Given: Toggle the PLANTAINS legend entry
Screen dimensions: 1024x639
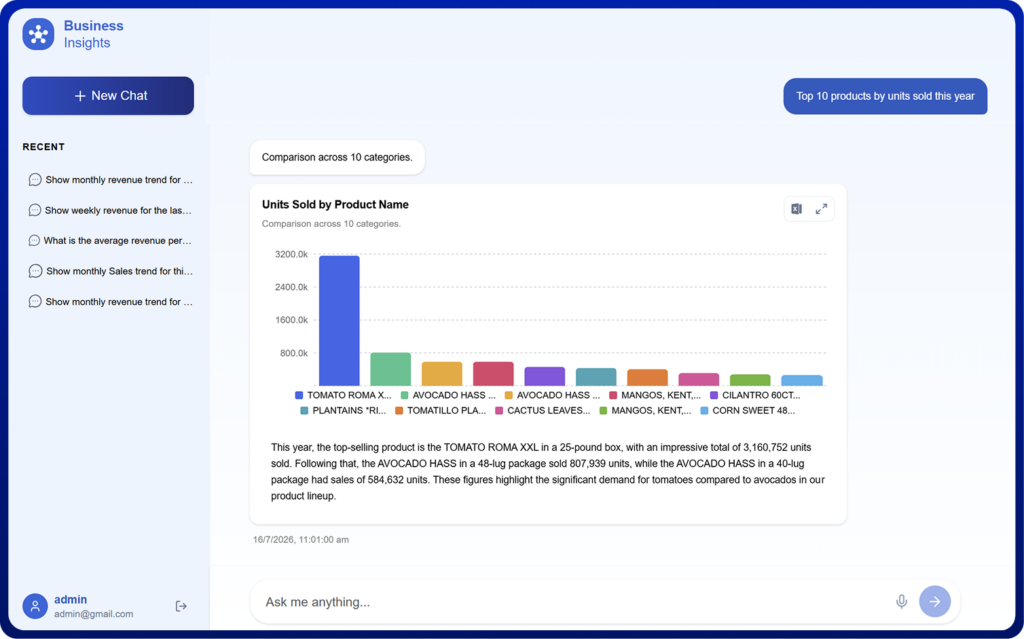Looking at the screenshot, I should click(343, 411).
